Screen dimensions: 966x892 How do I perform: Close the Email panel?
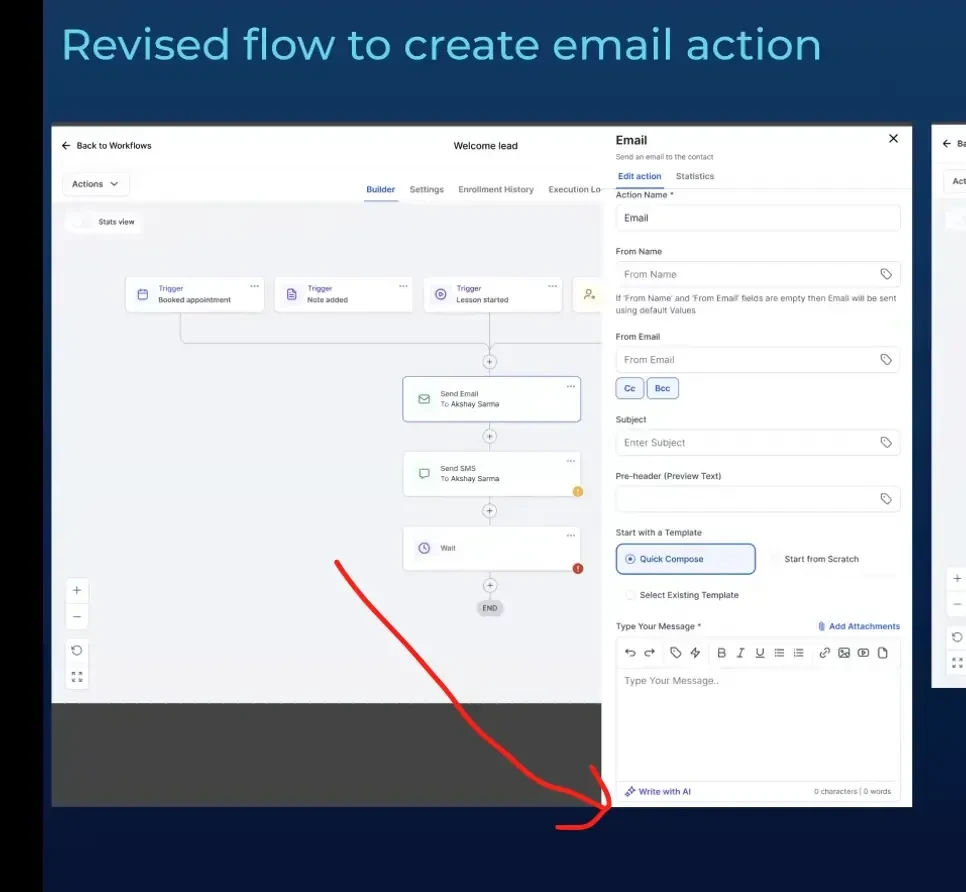893,139
